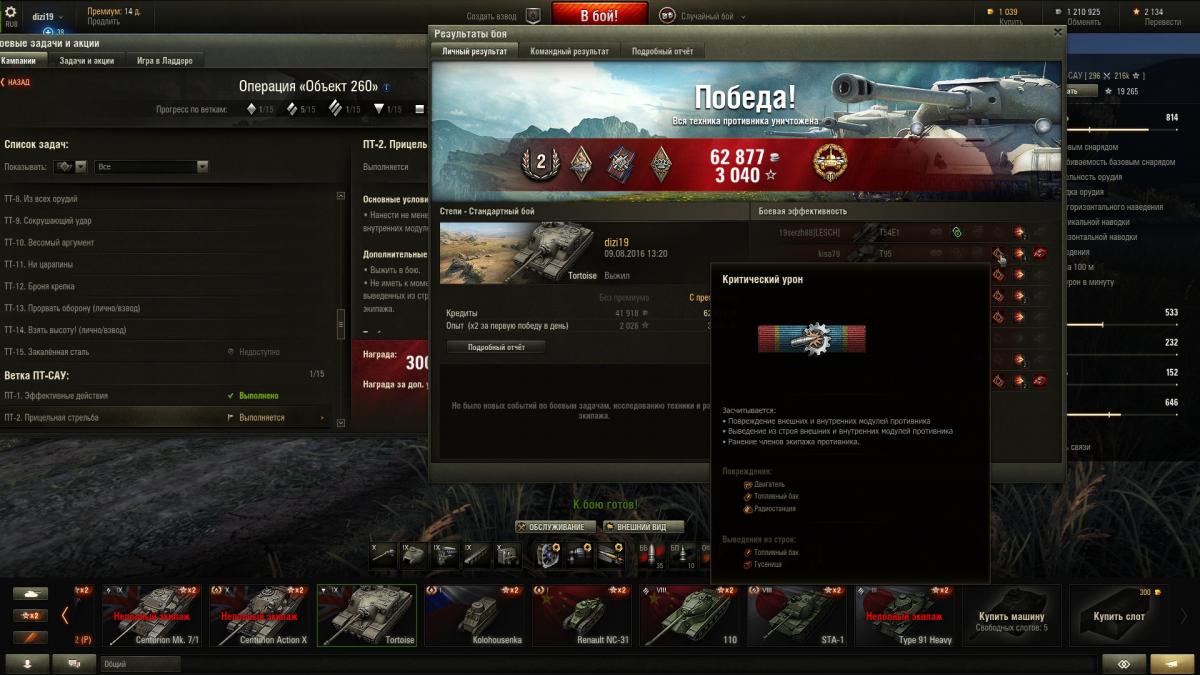The height and width of the screenshot is (675, 1200).
Task: Click Купить under the gold balance
Action: [x=1009, y=22]
